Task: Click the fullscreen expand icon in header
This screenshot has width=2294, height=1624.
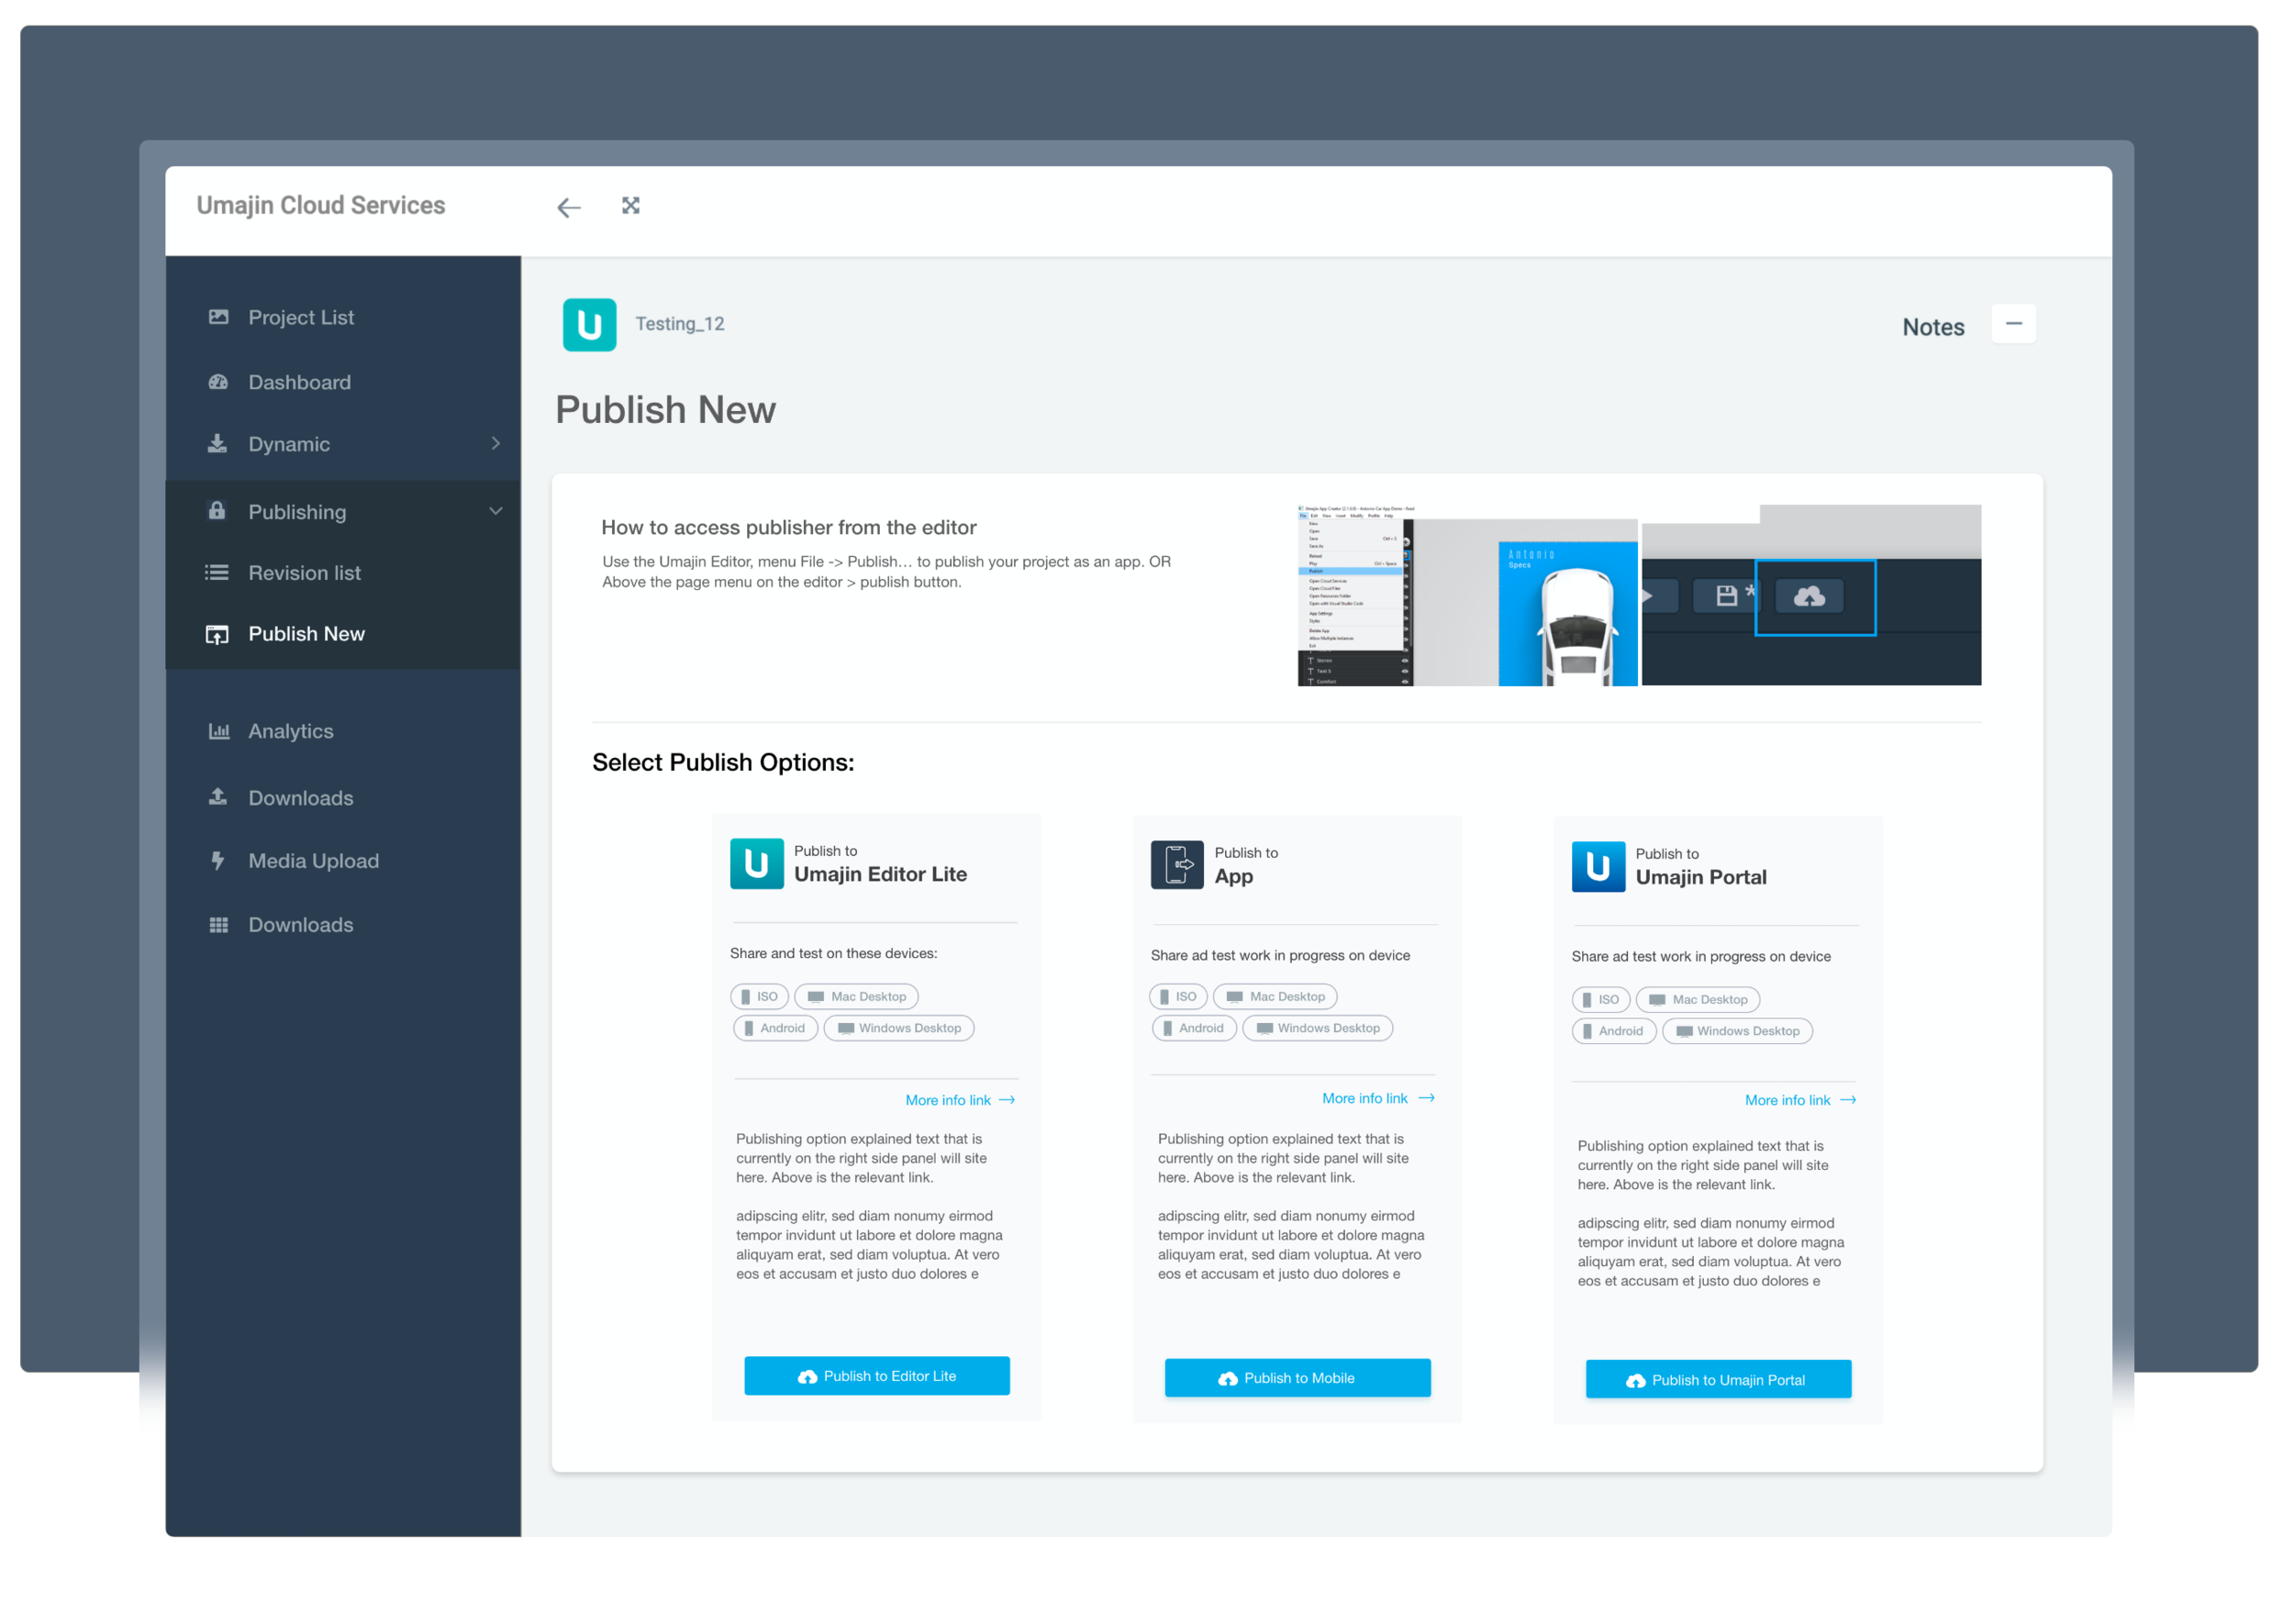Action: click(630, 206)
